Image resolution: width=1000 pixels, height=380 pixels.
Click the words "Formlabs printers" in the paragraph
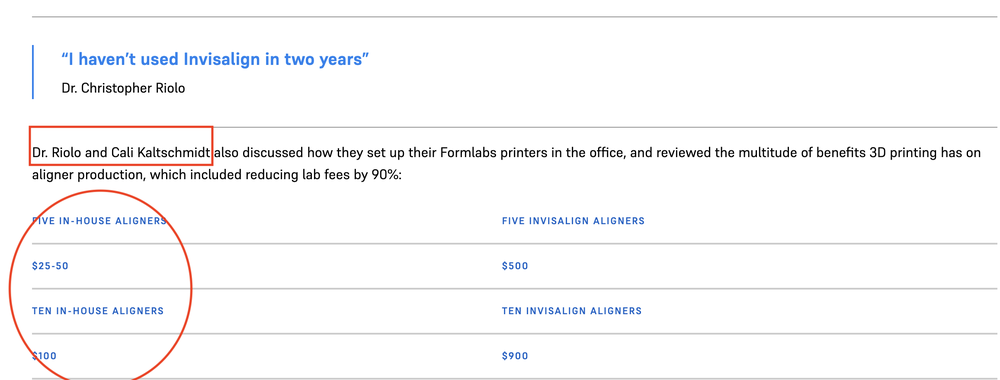(492, 153)
